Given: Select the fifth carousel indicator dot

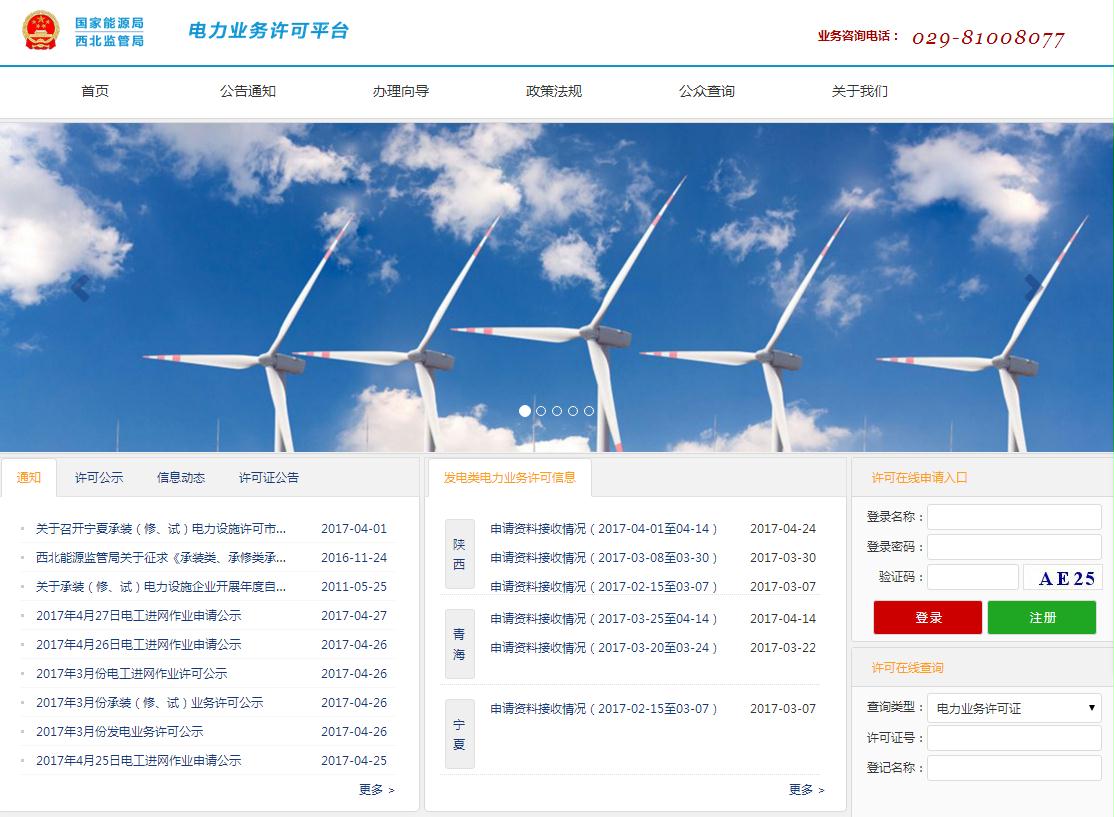Looking at the screenshot, I should pos(589,411).
